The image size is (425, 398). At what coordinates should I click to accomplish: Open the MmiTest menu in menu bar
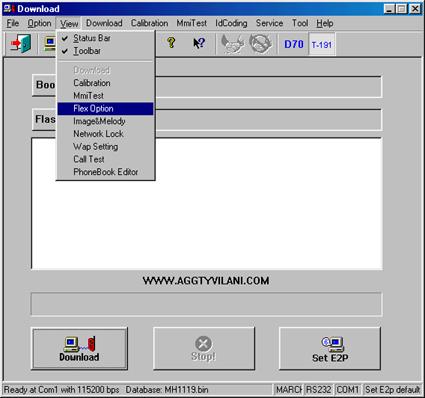click(192, 23)
